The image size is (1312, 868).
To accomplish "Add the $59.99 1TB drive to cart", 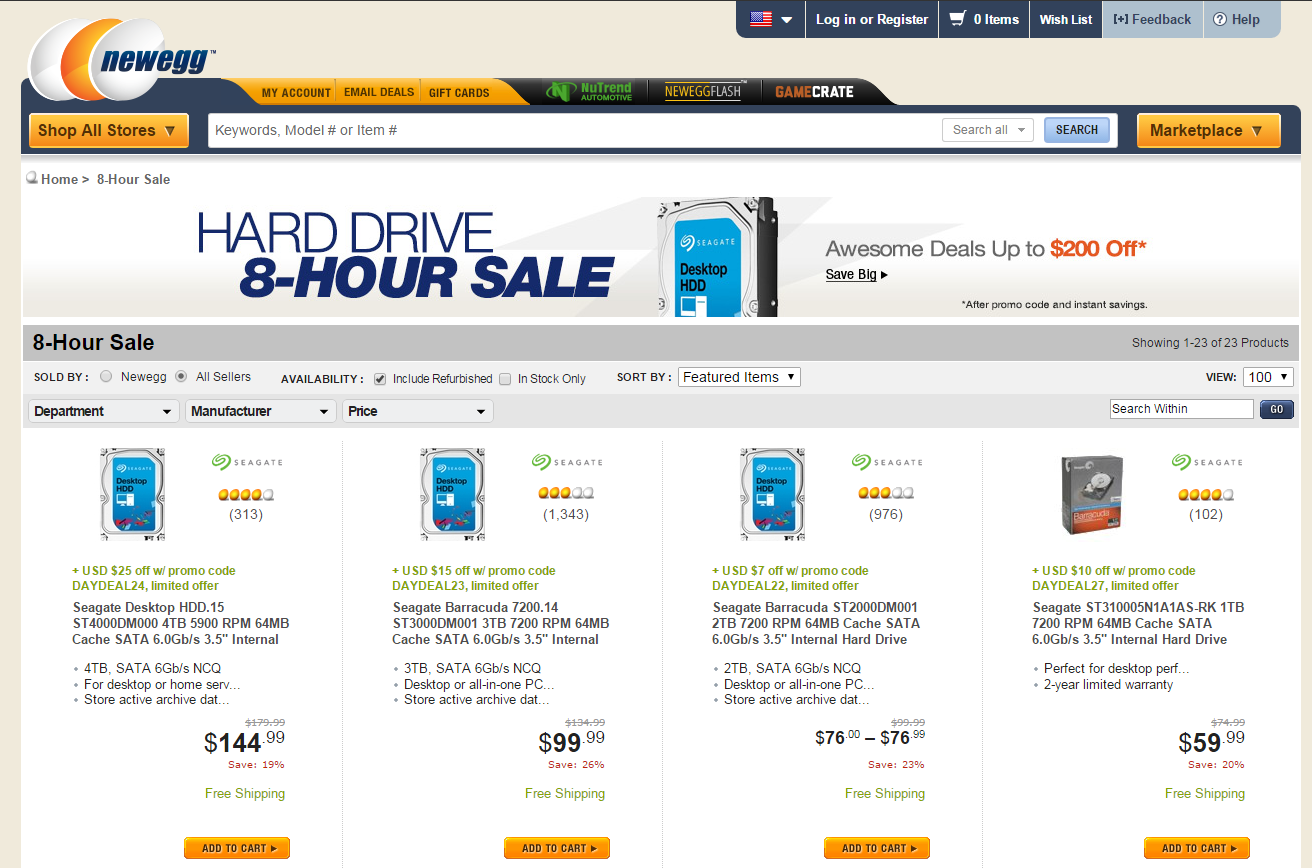I will [1197, 848].
